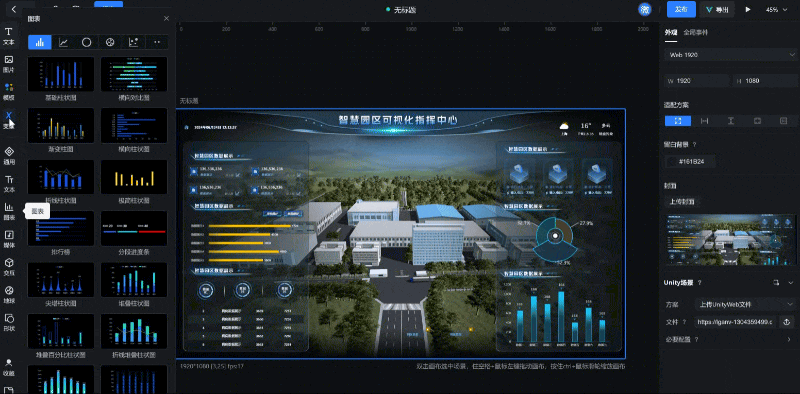This screenshot has height=394, width=800.
Task: Open the 图片 image tool in sidebar
Action: (x=9, y=63)
